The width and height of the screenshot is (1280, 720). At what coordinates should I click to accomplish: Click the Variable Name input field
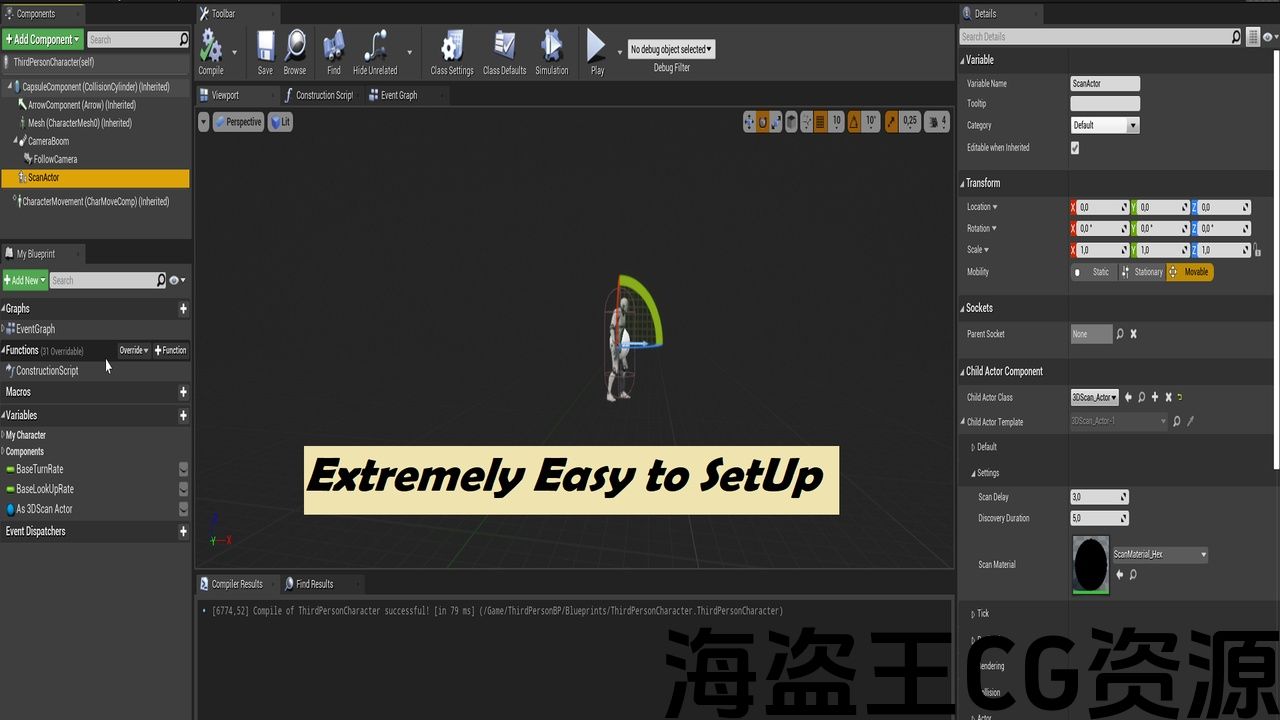1104,84
